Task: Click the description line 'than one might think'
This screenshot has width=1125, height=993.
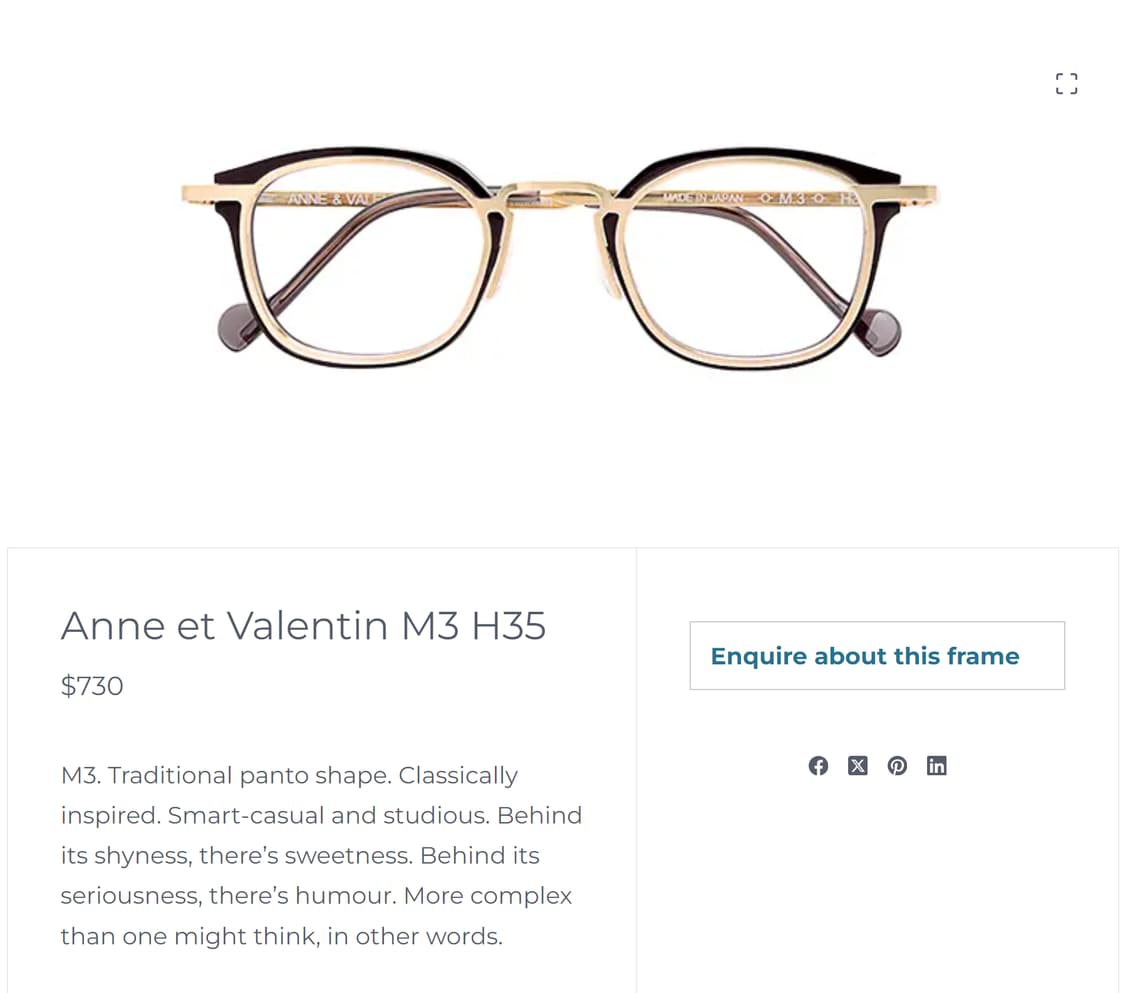Action: pyautogui.click(x=281, y=937)
